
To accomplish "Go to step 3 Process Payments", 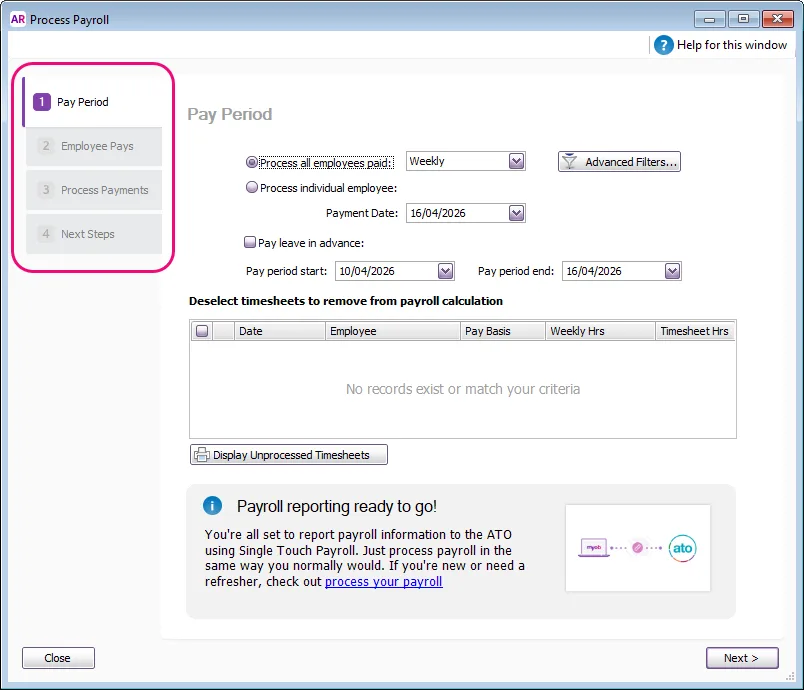I will pyautogui.click(x=94, y=190).
